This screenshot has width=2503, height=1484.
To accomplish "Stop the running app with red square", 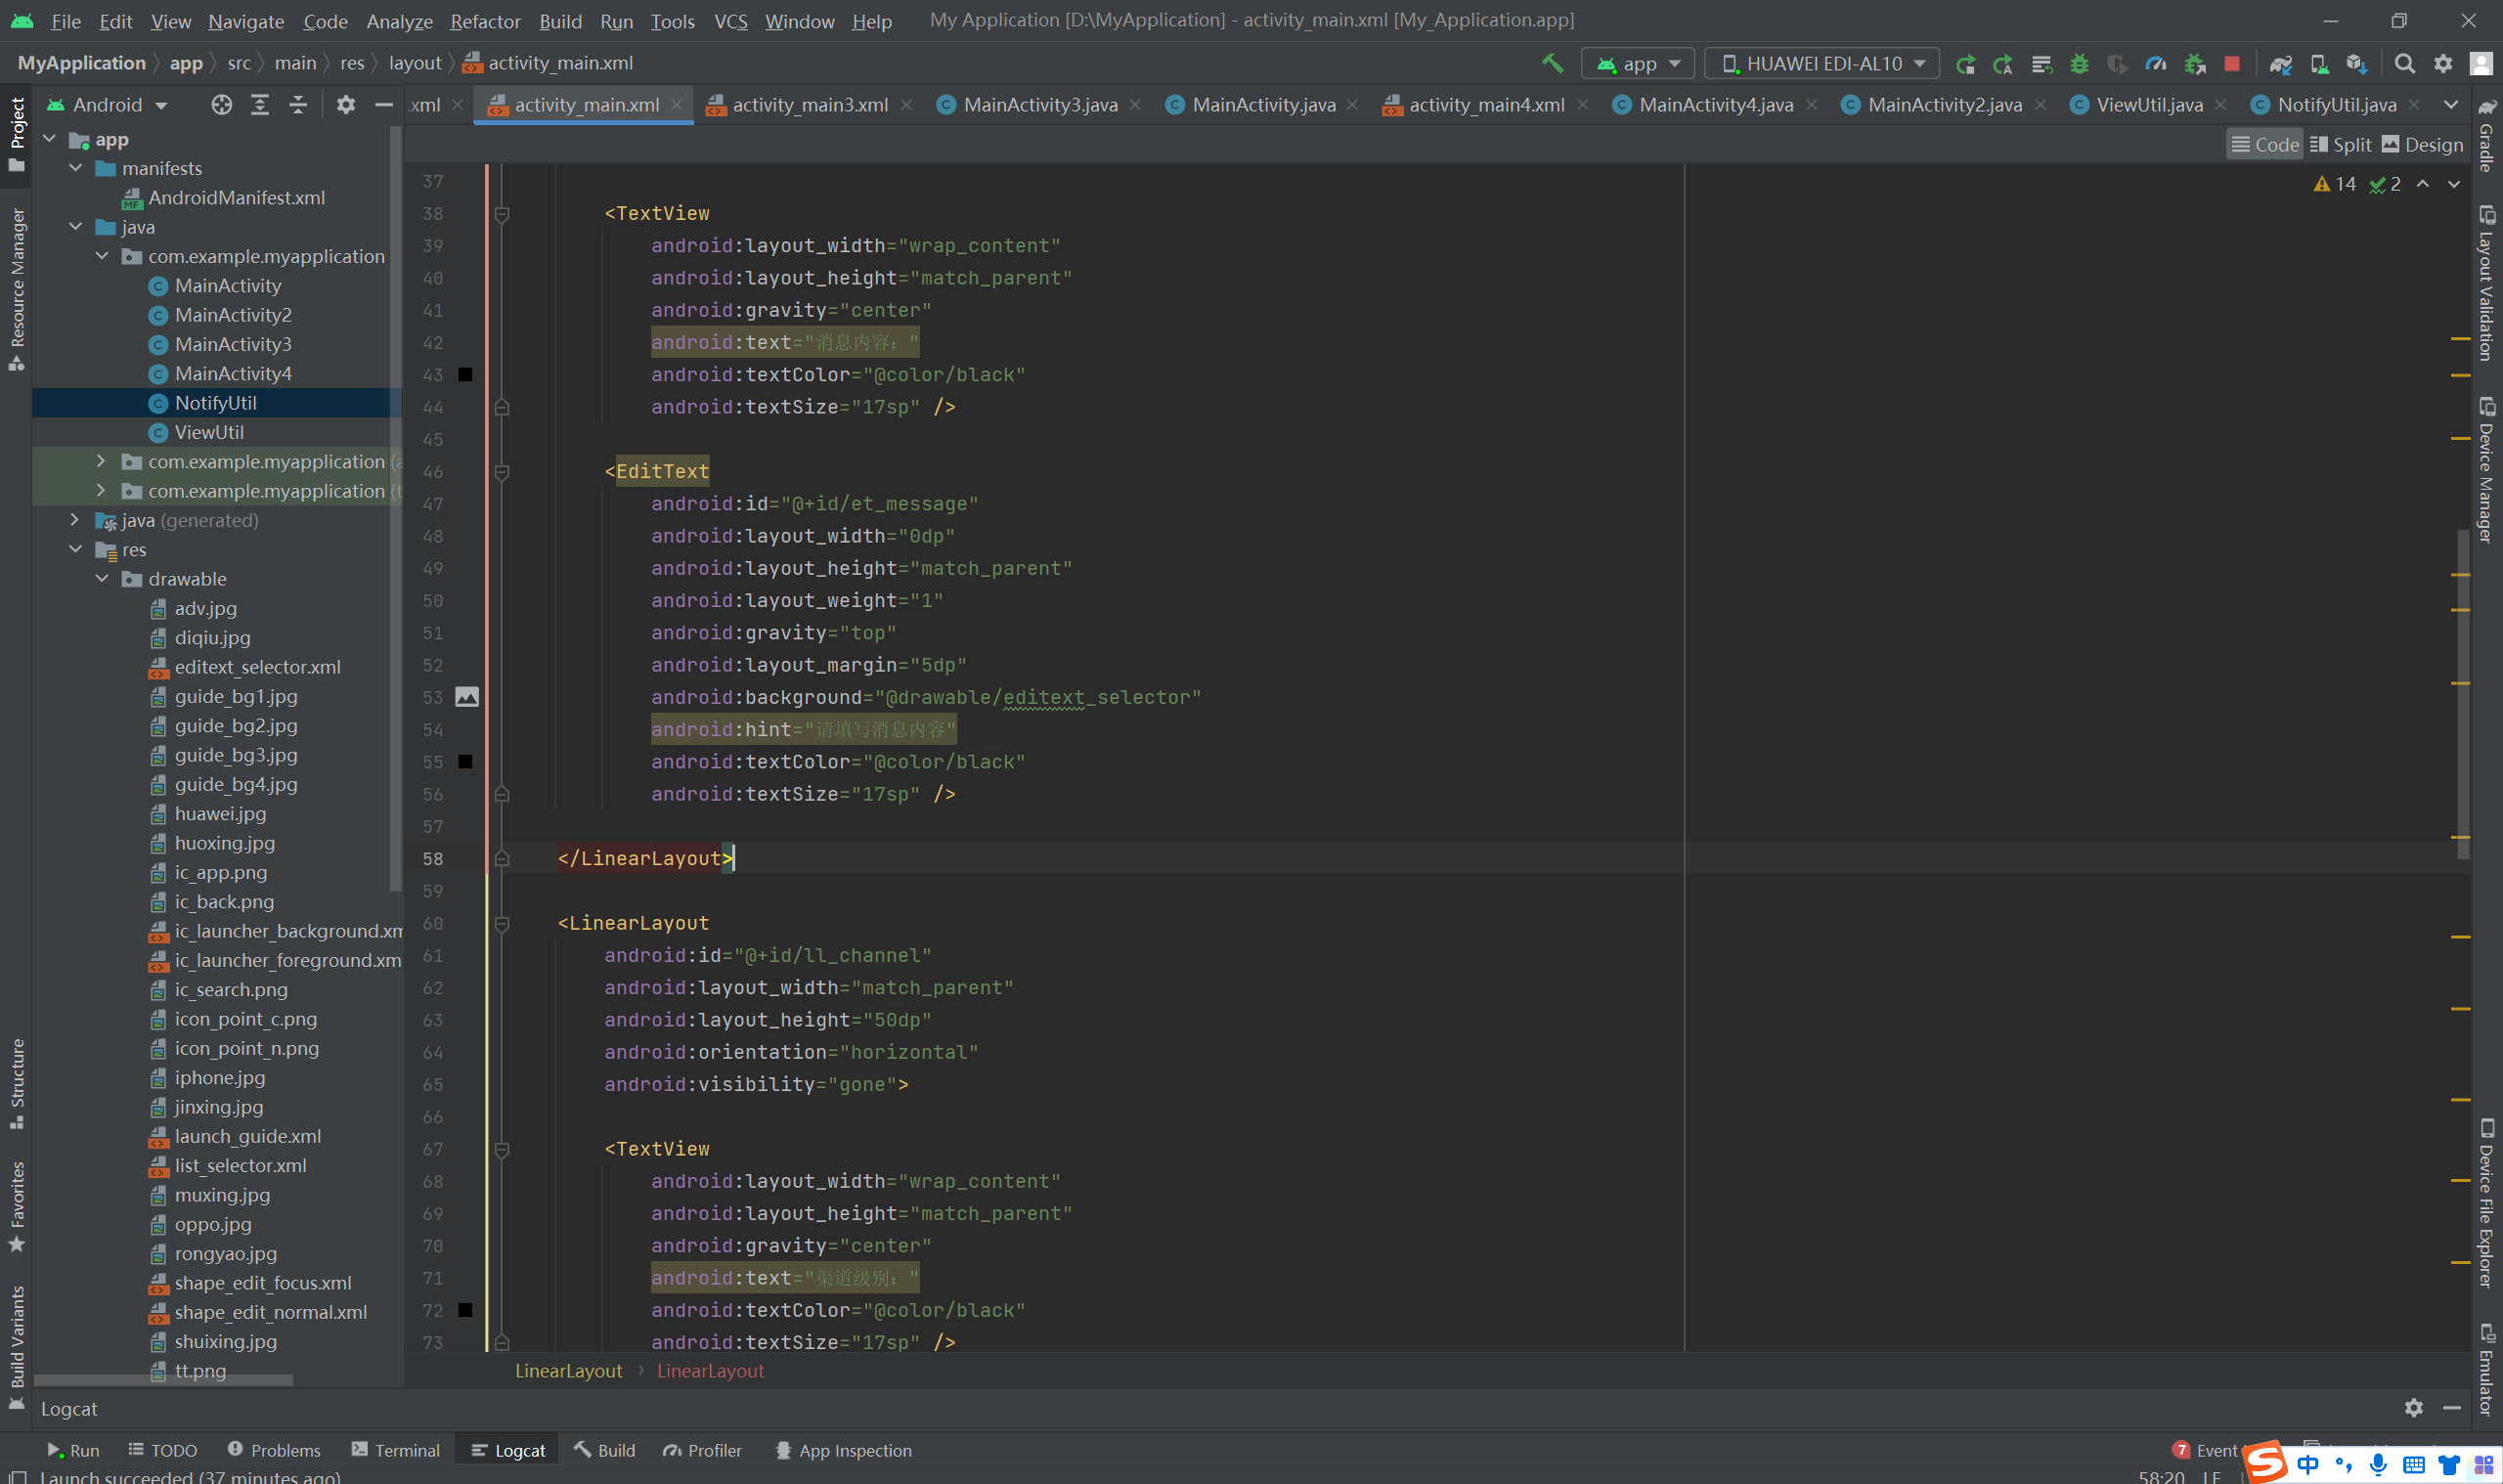I will (2232, 64).
